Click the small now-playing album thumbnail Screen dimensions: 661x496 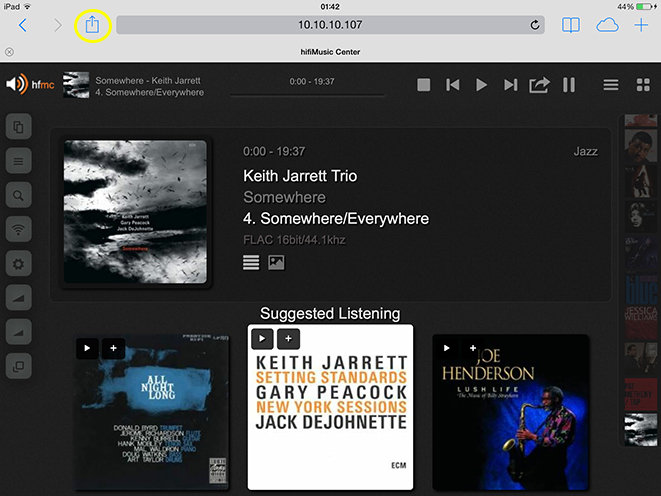click(76, 85)
